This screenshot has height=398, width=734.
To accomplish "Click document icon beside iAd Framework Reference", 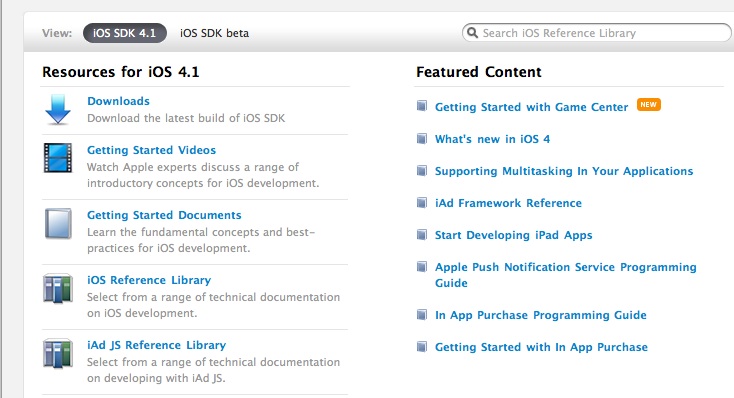I will pyautogui.click(x=422, y=203).
